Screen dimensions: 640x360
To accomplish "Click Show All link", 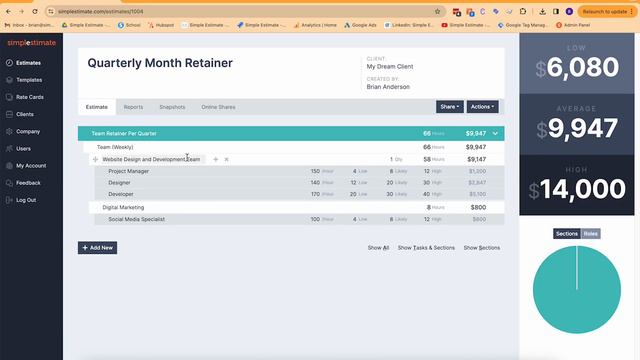I will coord(378,248).
